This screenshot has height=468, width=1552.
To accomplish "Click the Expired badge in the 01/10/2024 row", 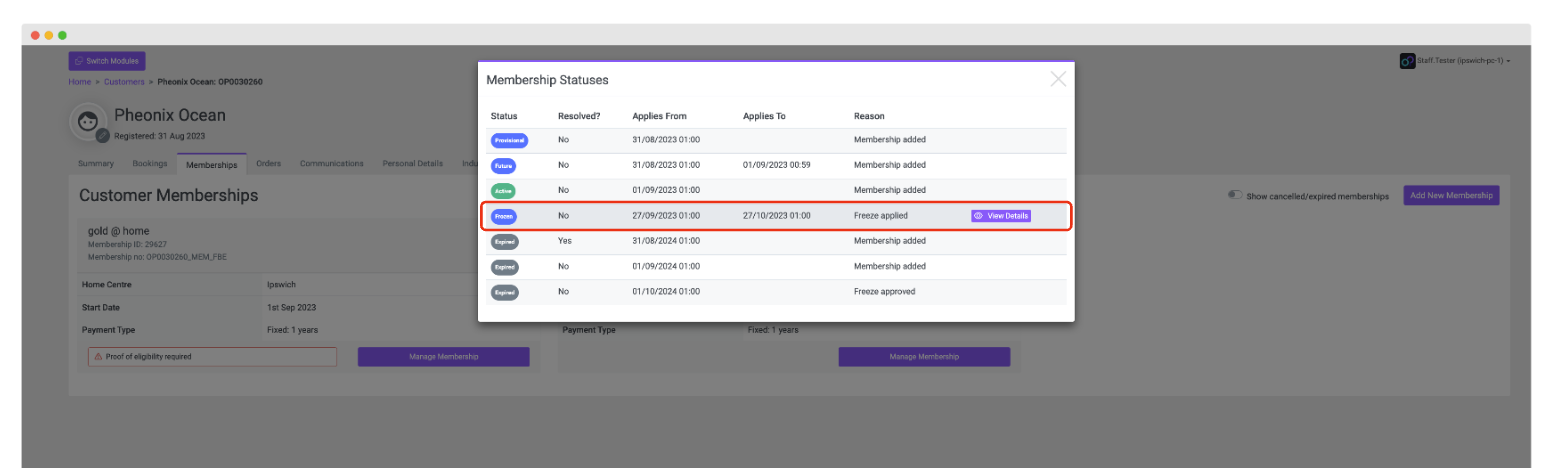I will coord(504,292).
